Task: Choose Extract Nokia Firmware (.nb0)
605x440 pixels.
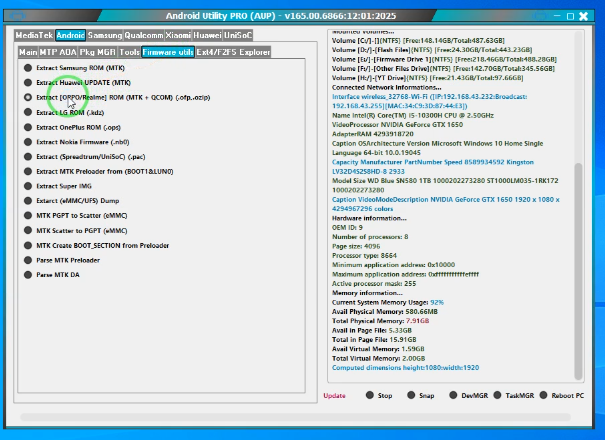Action: (x=76, y=142)
